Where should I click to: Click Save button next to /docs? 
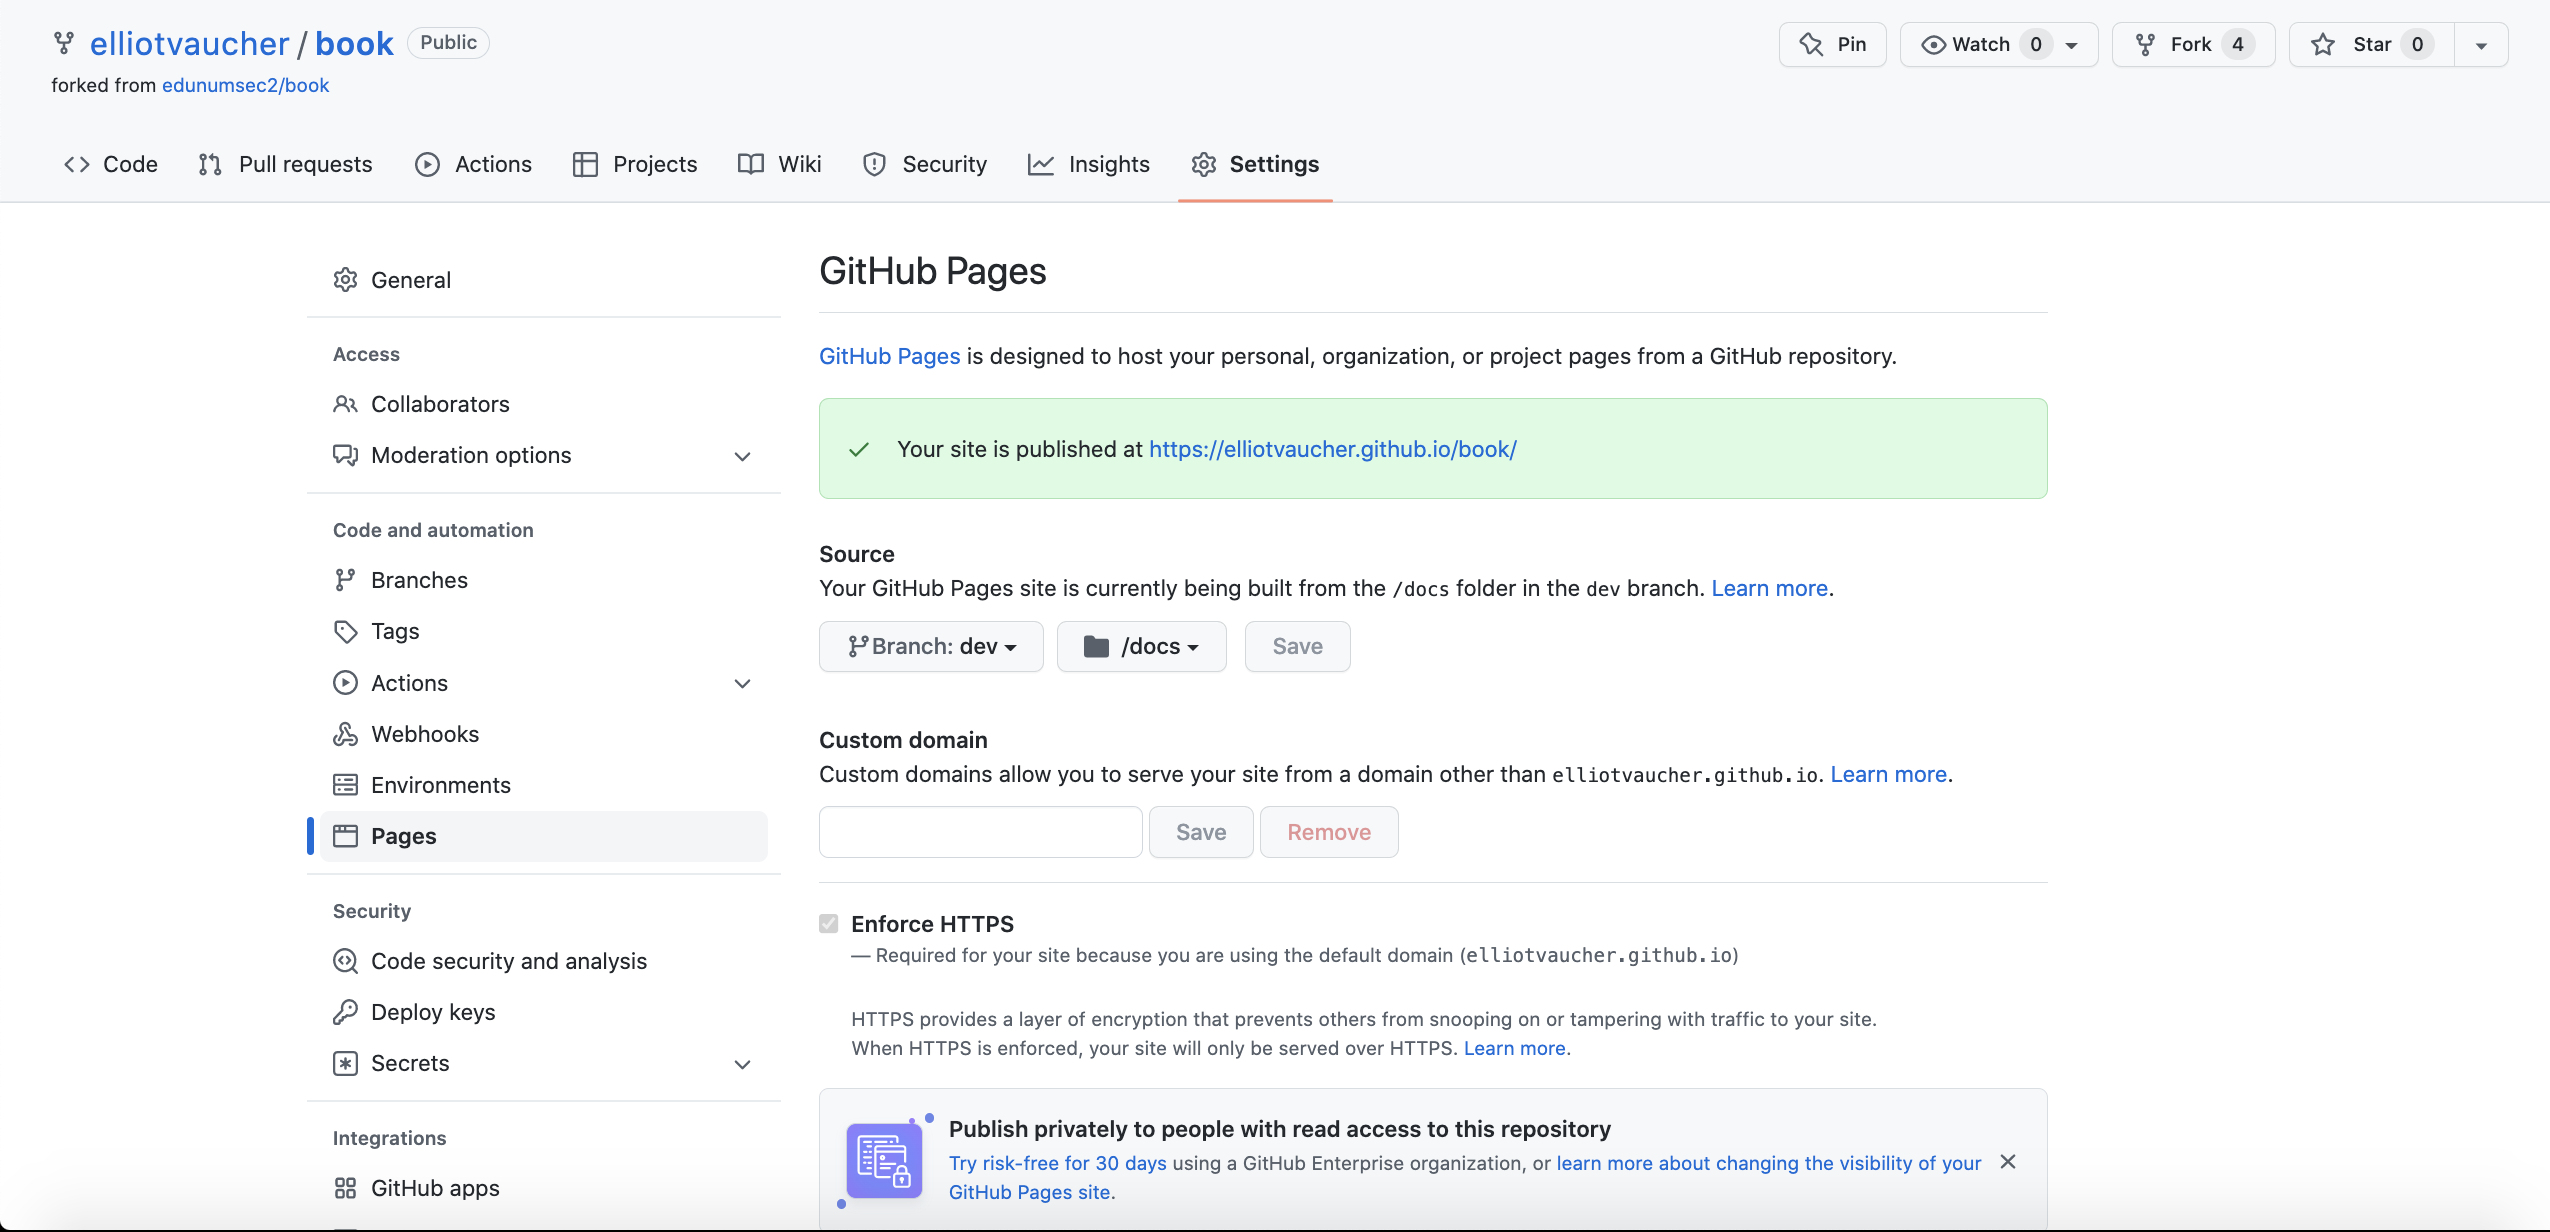pos(1297,647)
